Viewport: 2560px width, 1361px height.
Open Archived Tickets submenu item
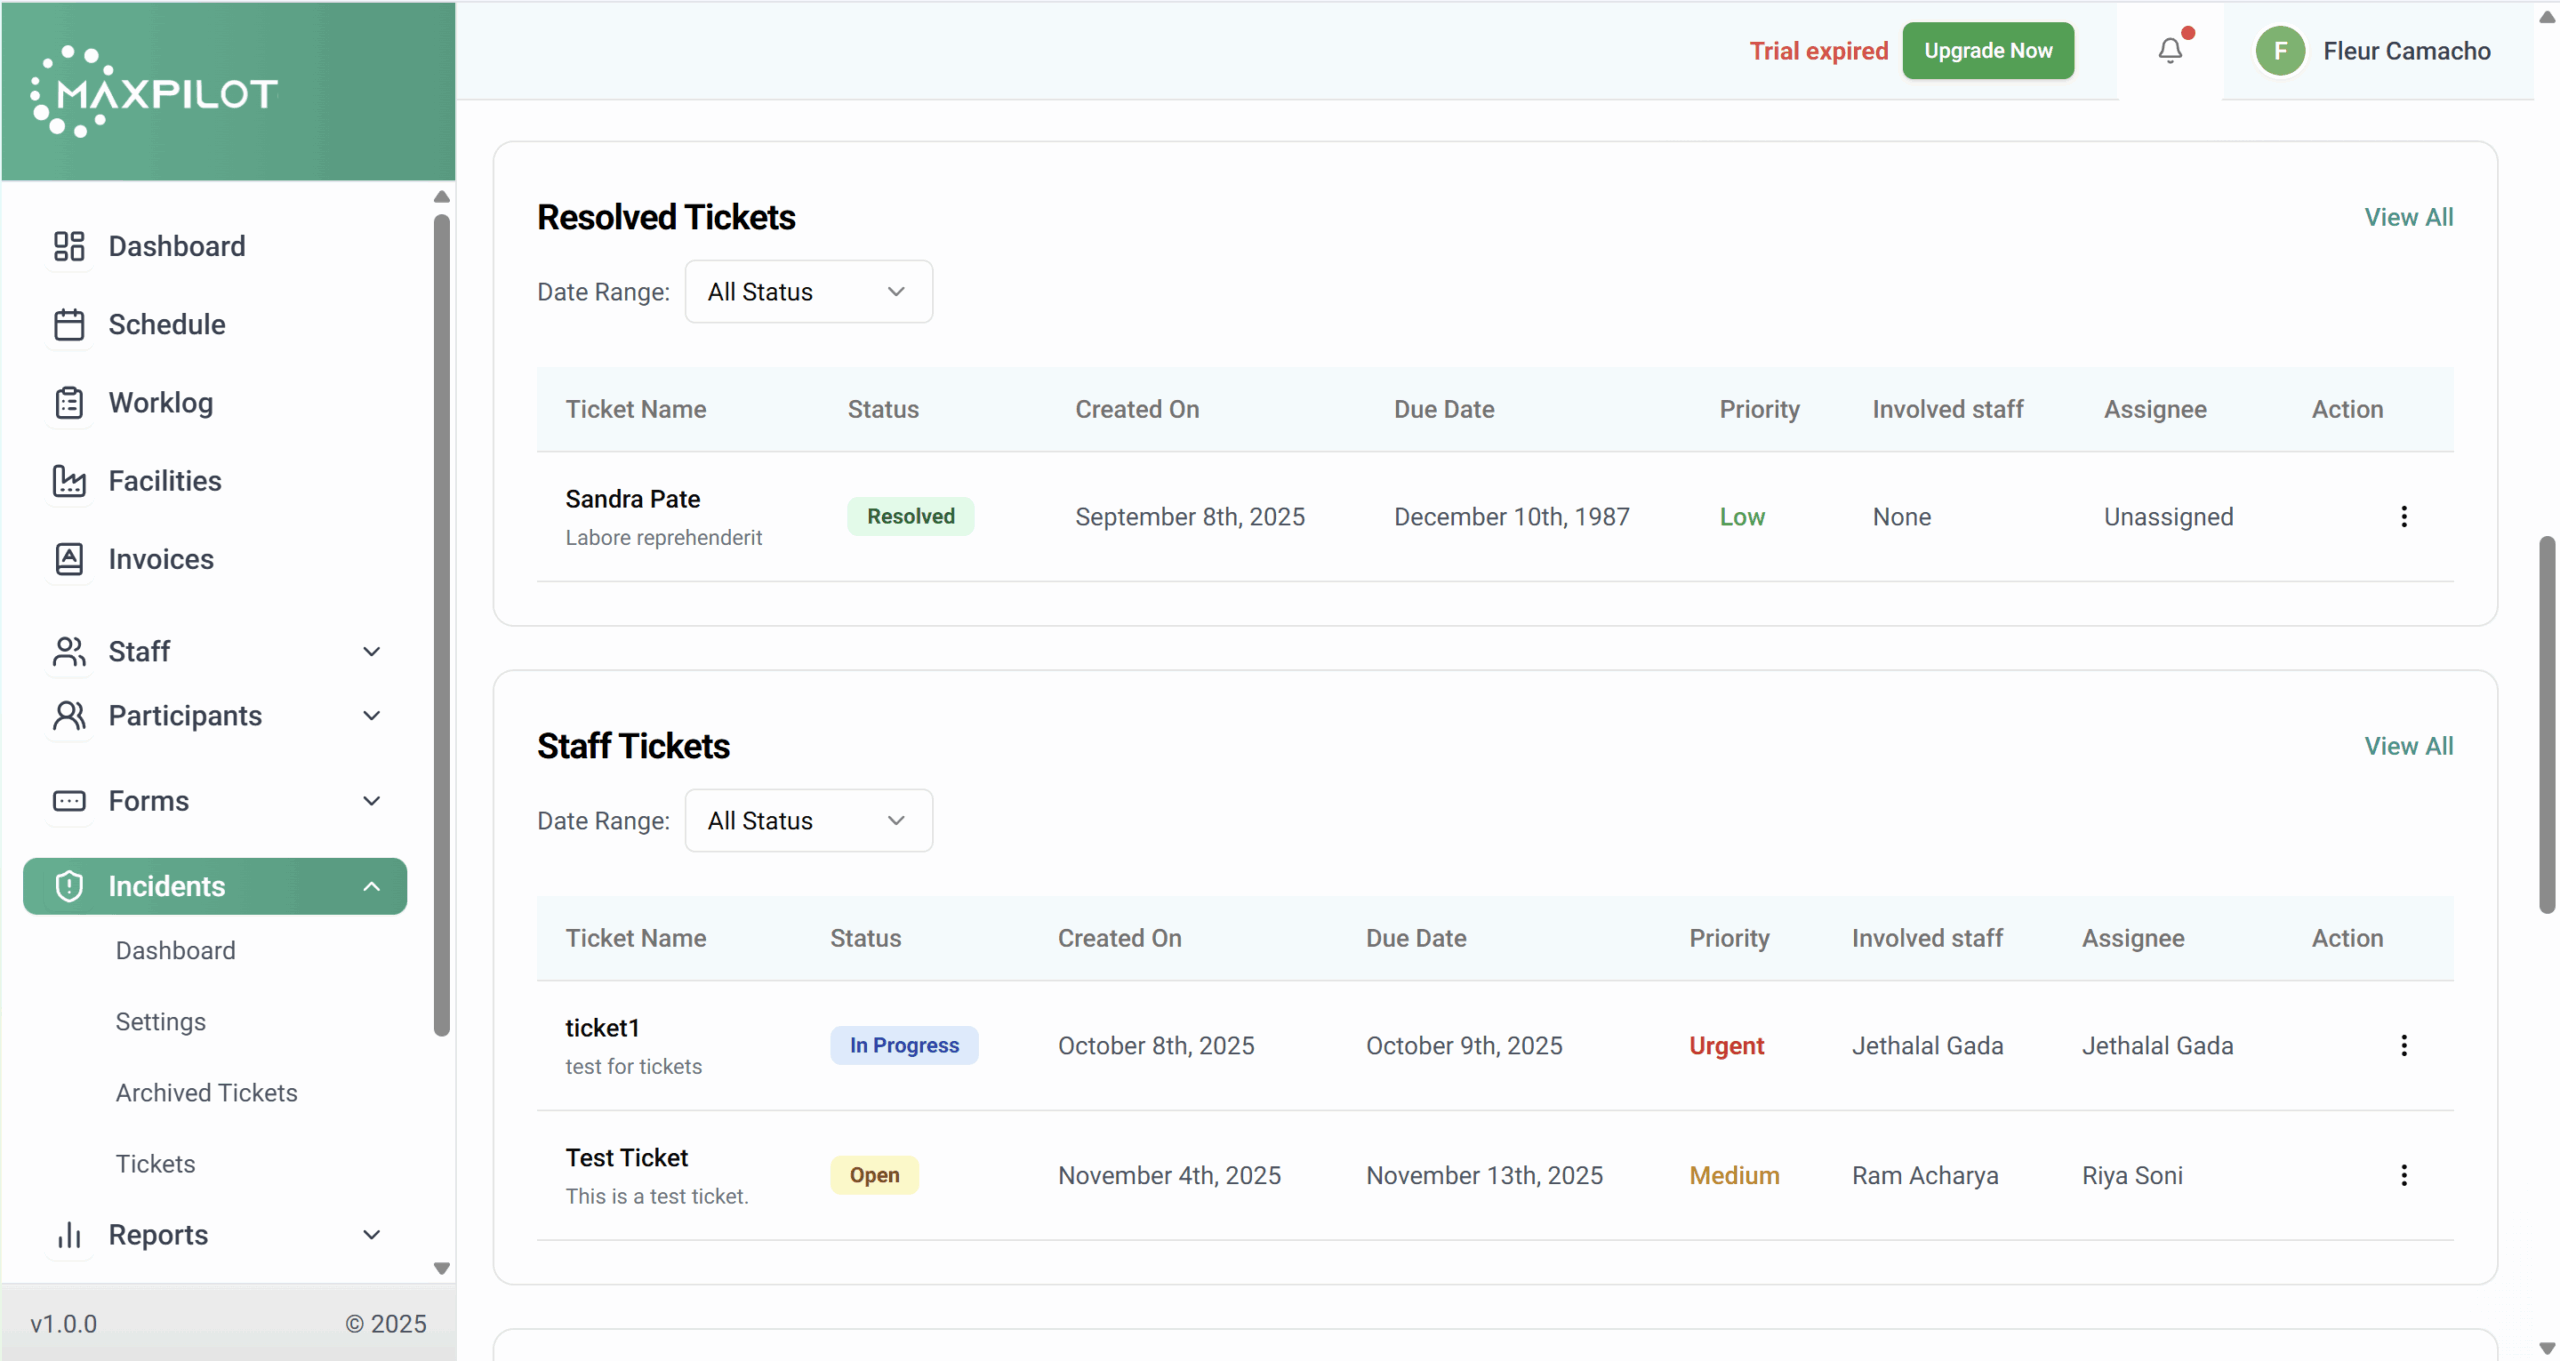click(x=206, y=1093)
